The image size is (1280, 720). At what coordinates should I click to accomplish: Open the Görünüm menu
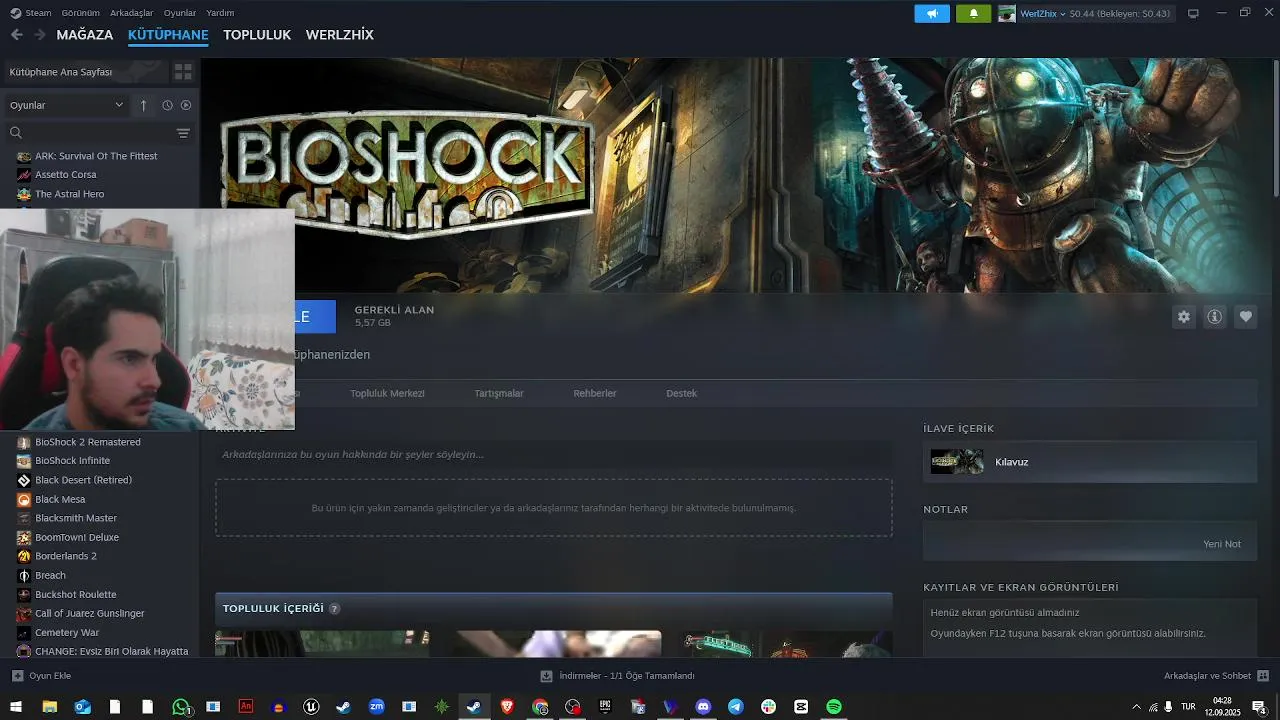tap(81, 13)
